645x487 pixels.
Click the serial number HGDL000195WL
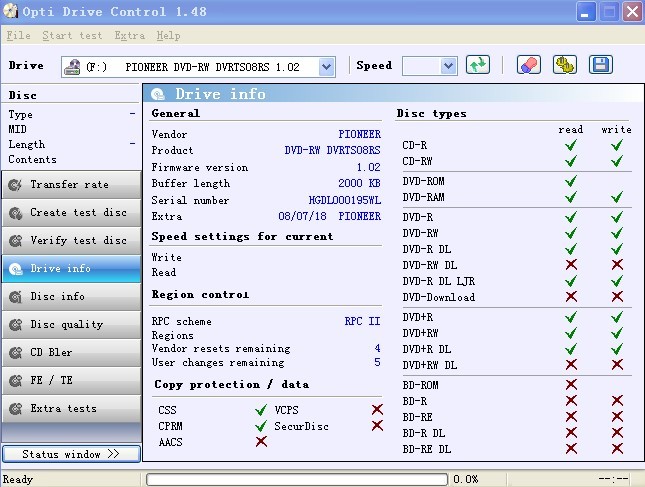click(x=345, y=200)
